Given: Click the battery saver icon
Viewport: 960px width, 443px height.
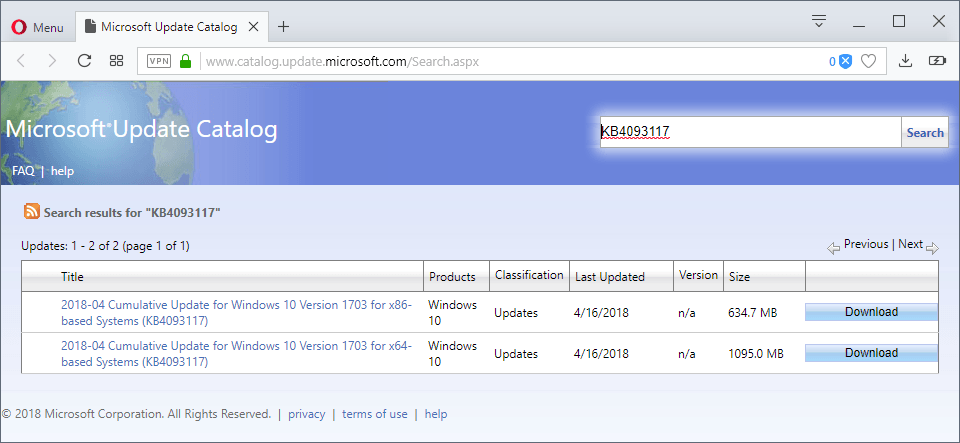Looking at the screenshot, I should pos(937,61).
